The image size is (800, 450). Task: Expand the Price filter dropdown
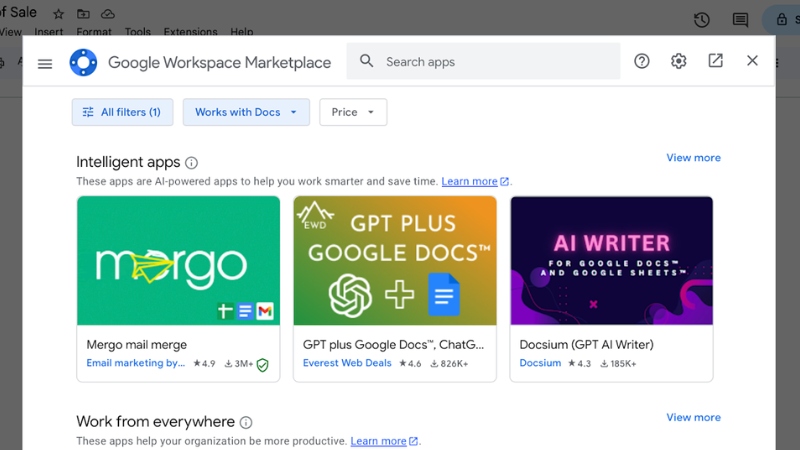[x=353, y=112]
